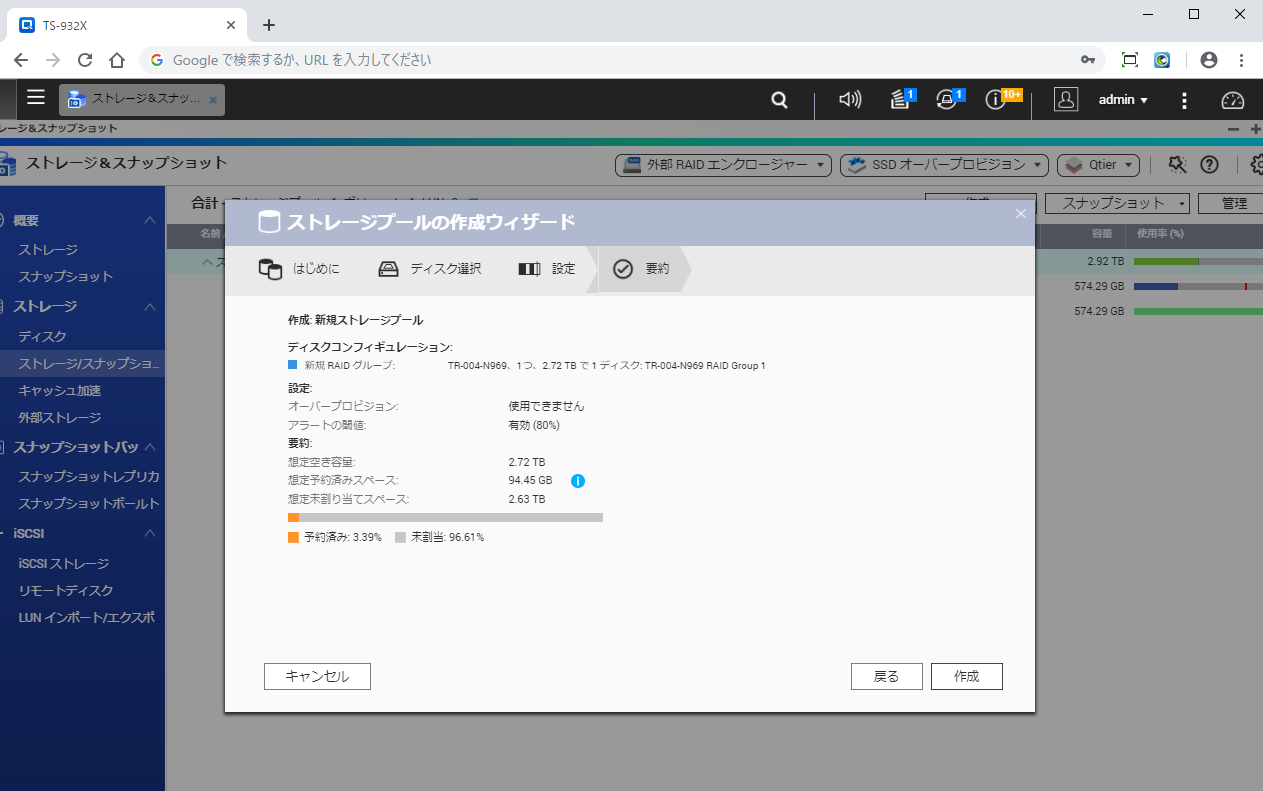Open the dashboard gauge icon
The image size is (1263, 791).
1233,100
